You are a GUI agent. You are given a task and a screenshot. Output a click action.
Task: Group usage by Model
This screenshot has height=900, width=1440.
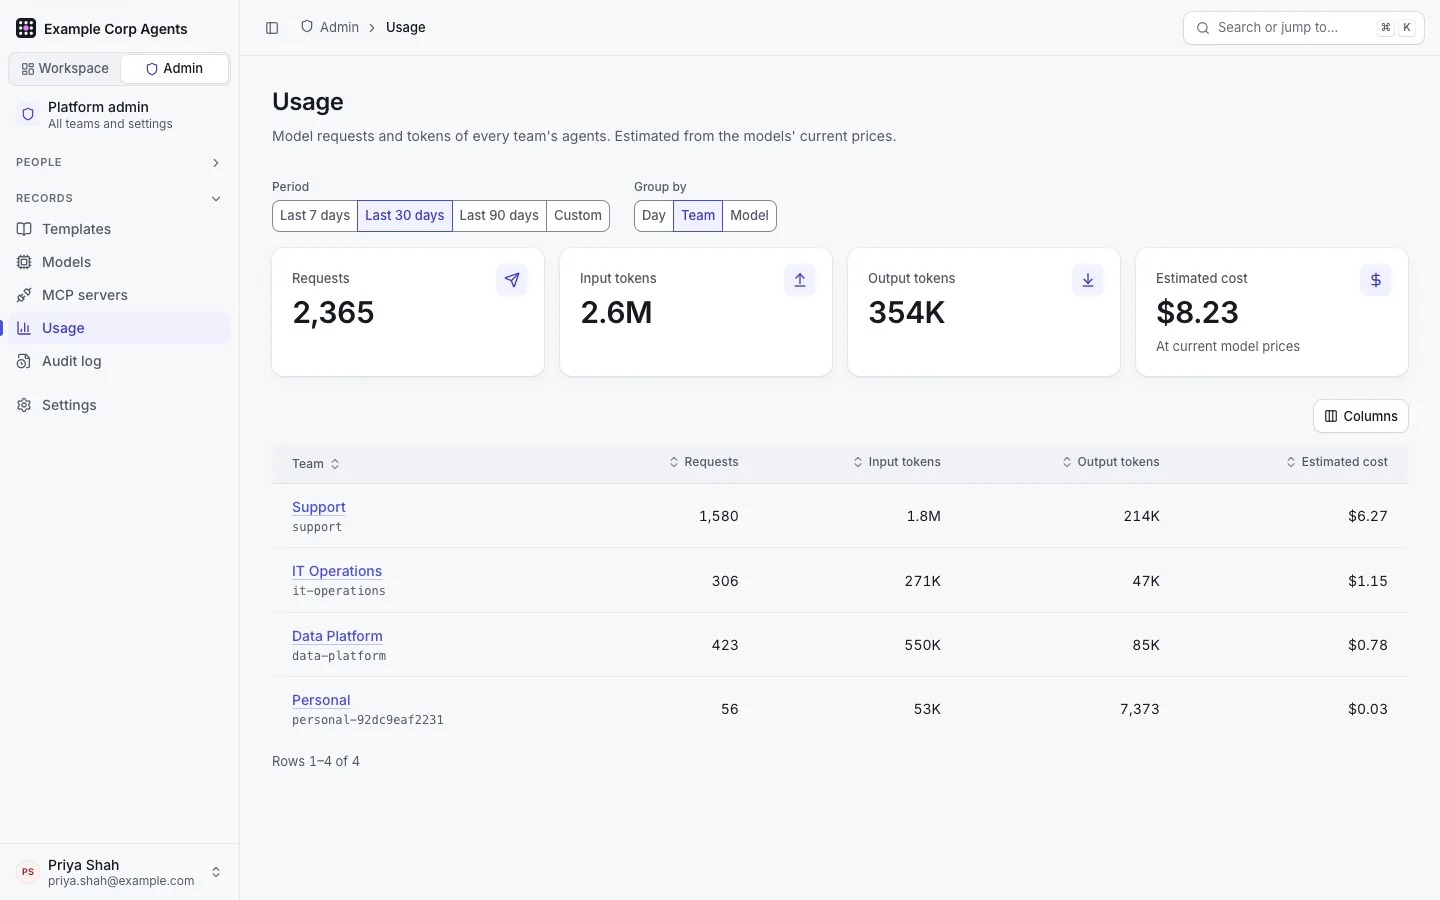(749, 216)
